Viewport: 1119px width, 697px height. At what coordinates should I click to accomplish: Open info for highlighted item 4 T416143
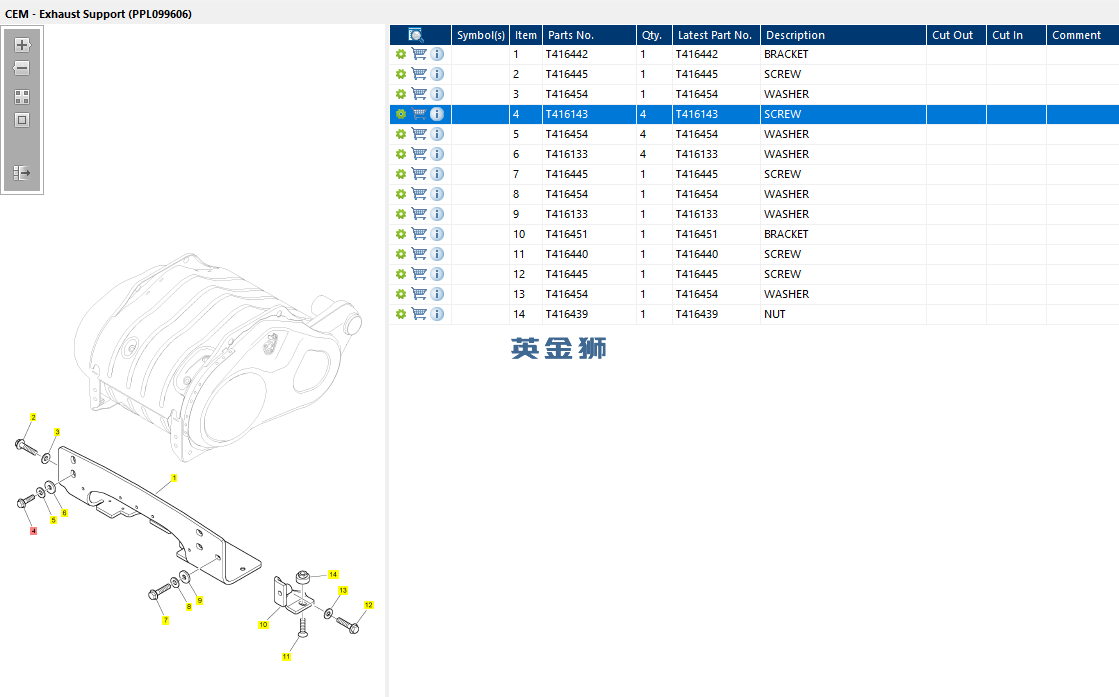tap(437, 114)
